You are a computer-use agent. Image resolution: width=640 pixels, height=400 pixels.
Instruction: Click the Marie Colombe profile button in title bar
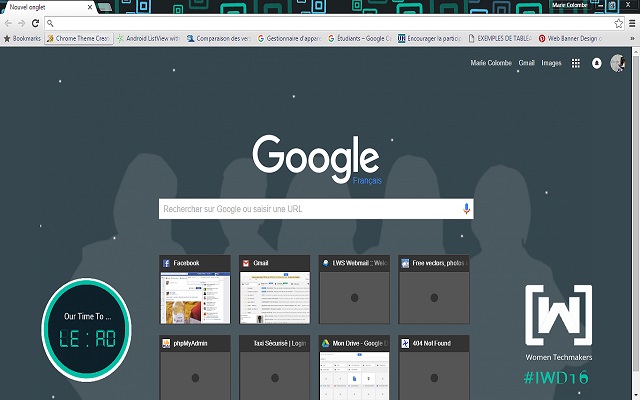(x=569, y=5)
